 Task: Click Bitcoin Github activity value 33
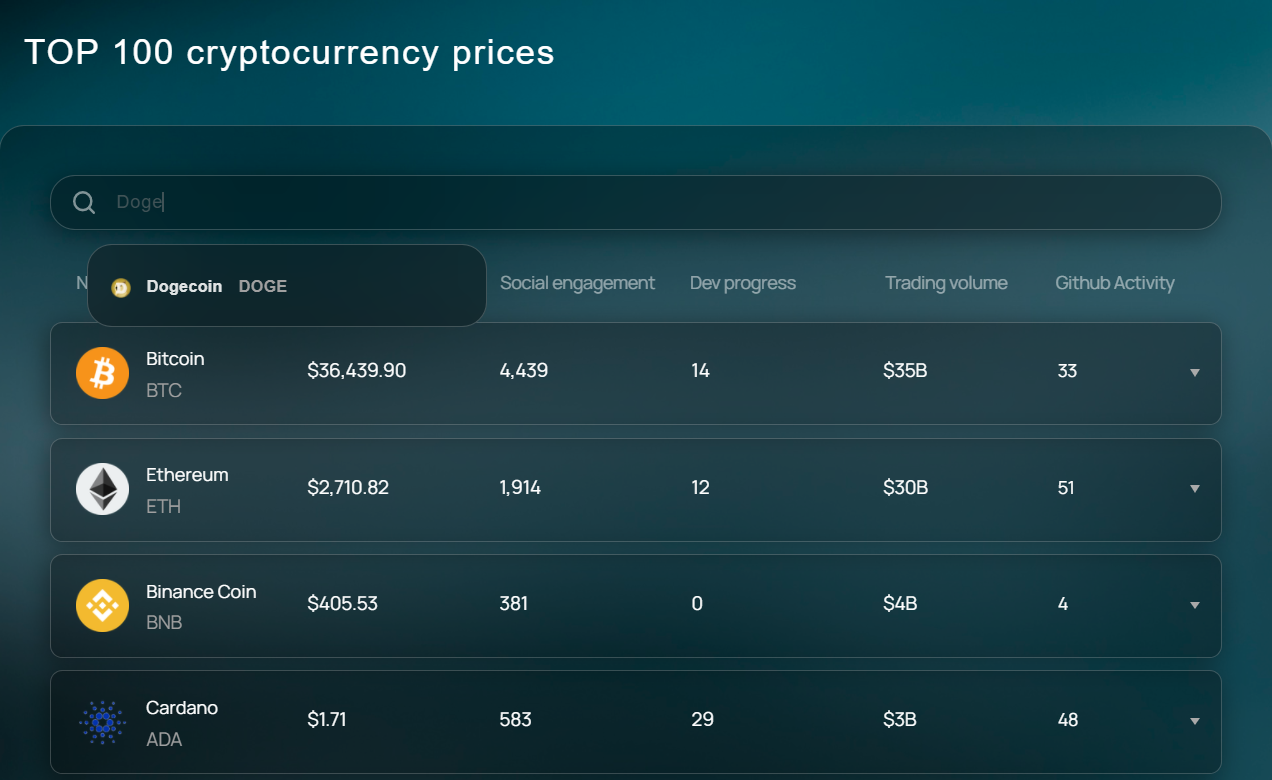1067,371
